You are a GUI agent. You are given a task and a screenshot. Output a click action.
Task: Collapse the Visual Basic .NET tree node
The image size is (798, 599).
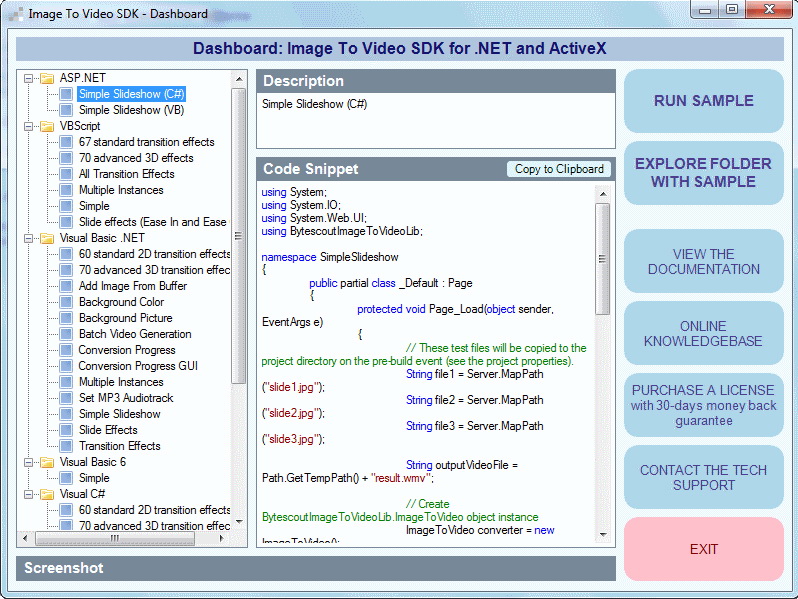click(x=28, y=238)
